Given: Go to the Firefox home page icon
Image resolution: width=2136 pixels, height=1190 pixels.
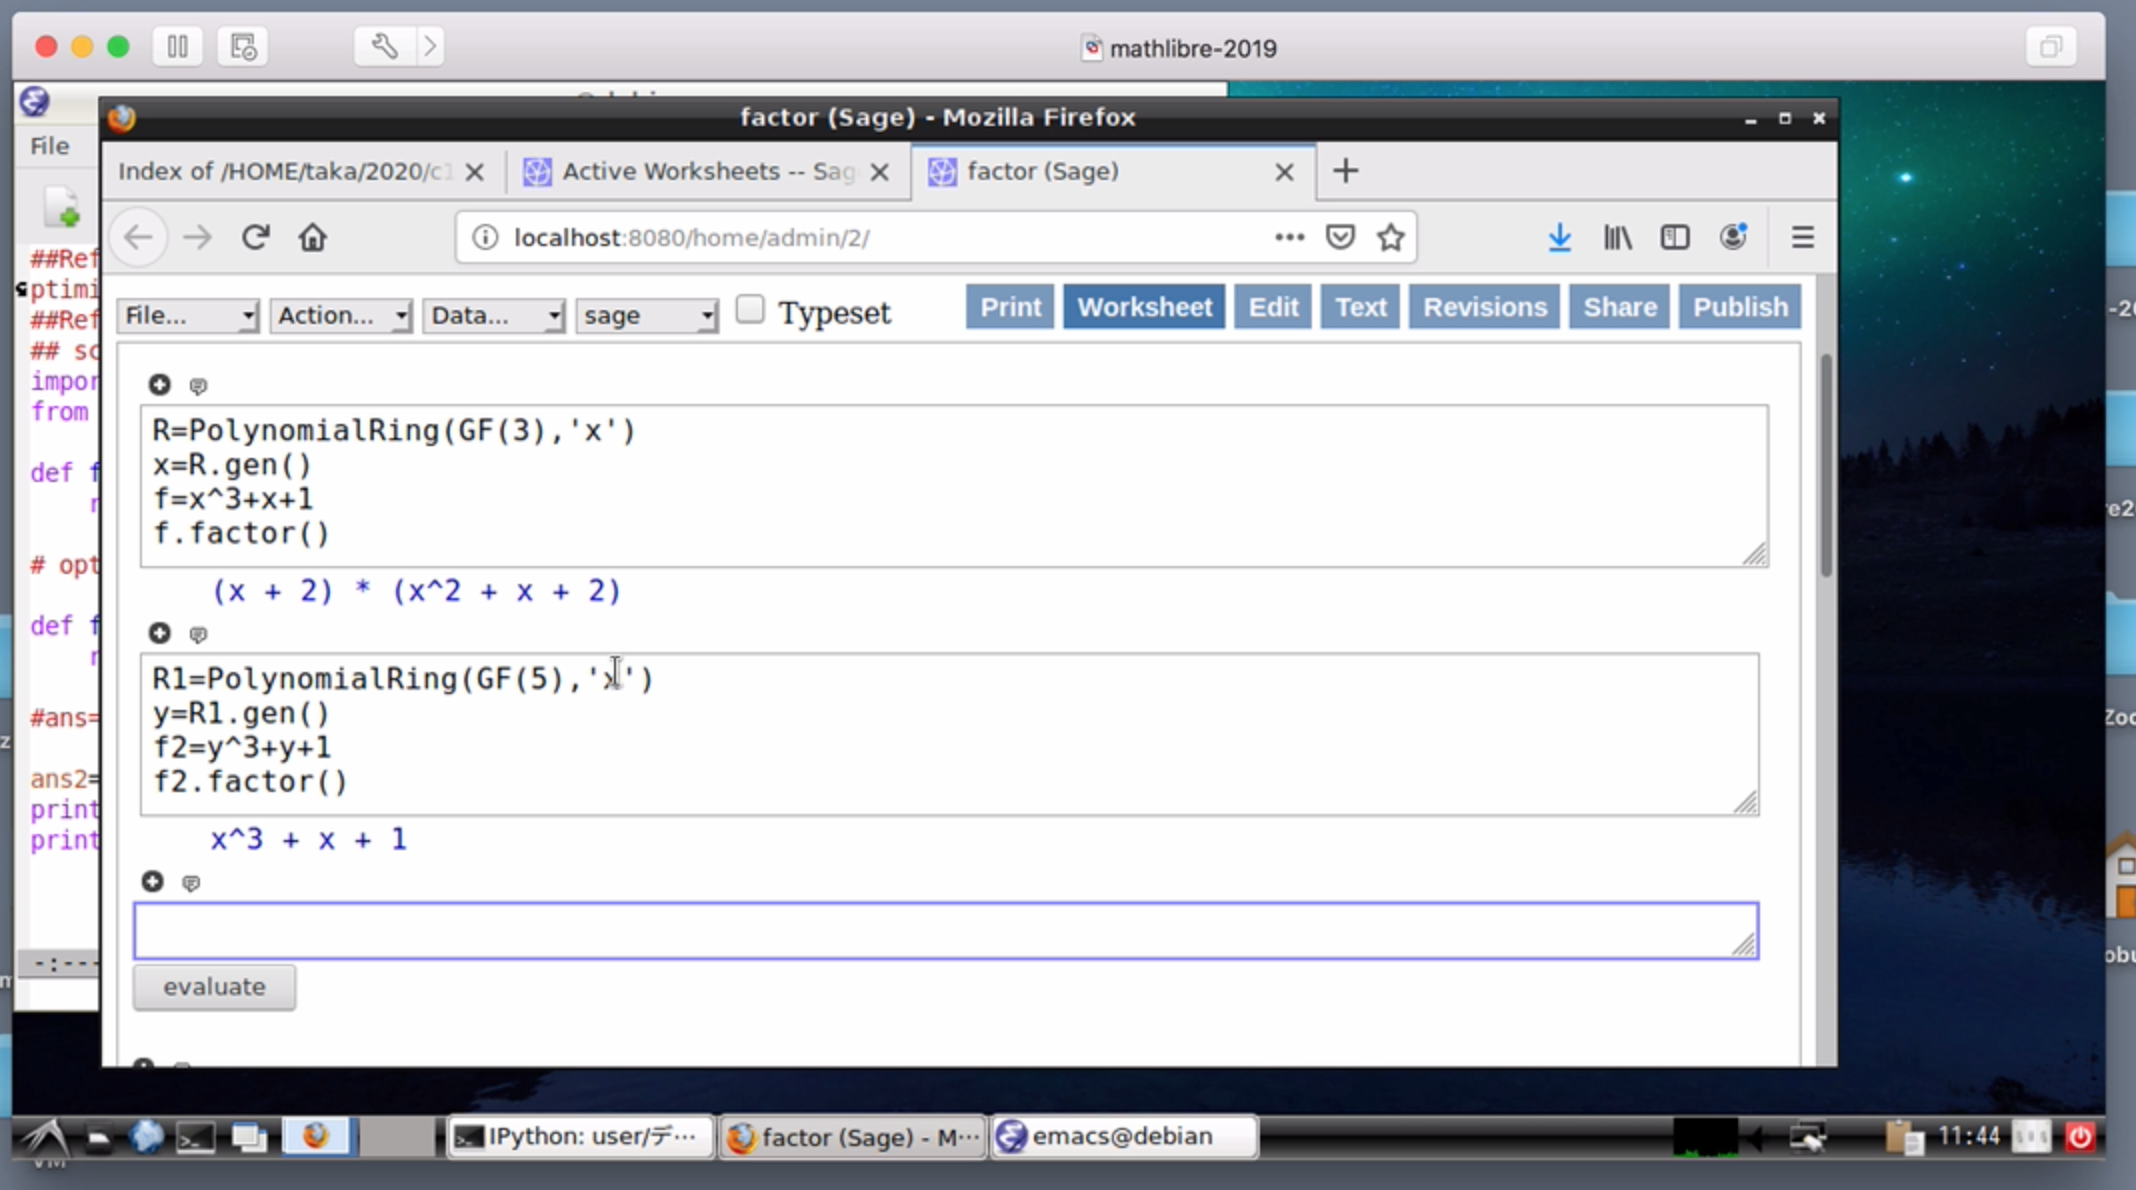Looking at the screenshot, I should coord(313,238).
